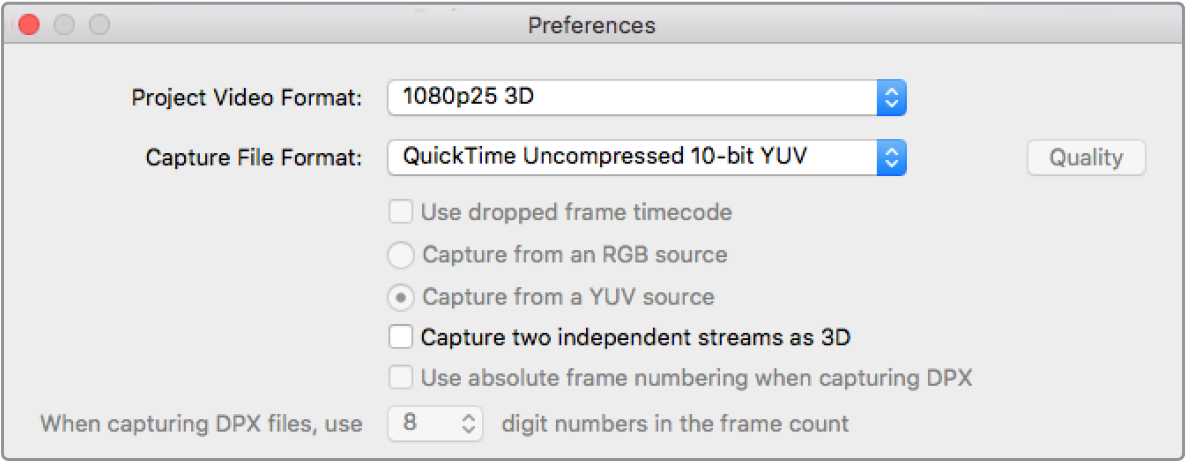Click the Project Video Format label
The height and width of the screenshot is (465, 1186).
247,98
